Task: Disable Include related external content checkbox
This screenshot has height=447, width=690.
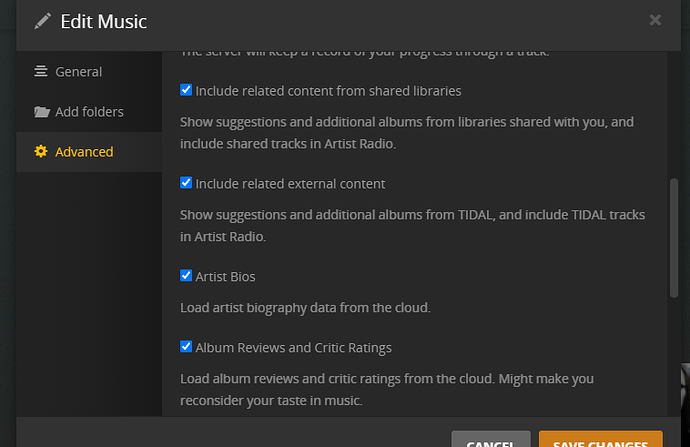Action: tap(186, 183)
